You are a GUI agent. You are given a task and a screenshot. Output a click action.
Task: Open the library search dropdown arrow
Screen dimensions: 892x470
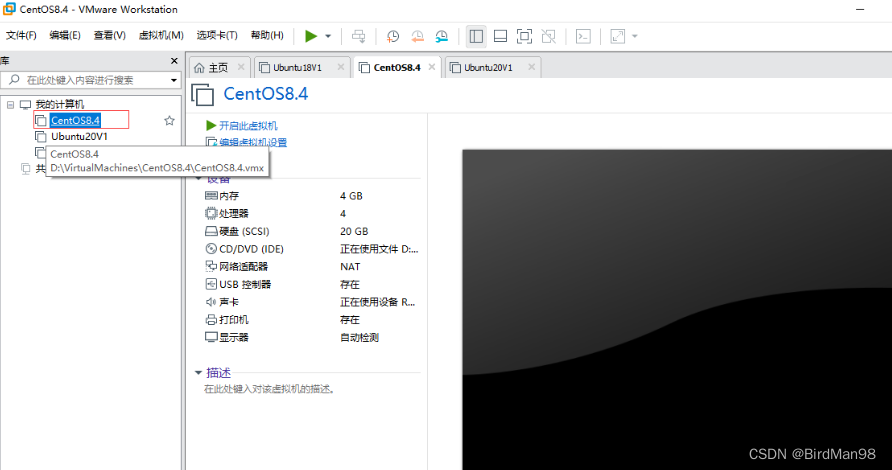174,80
